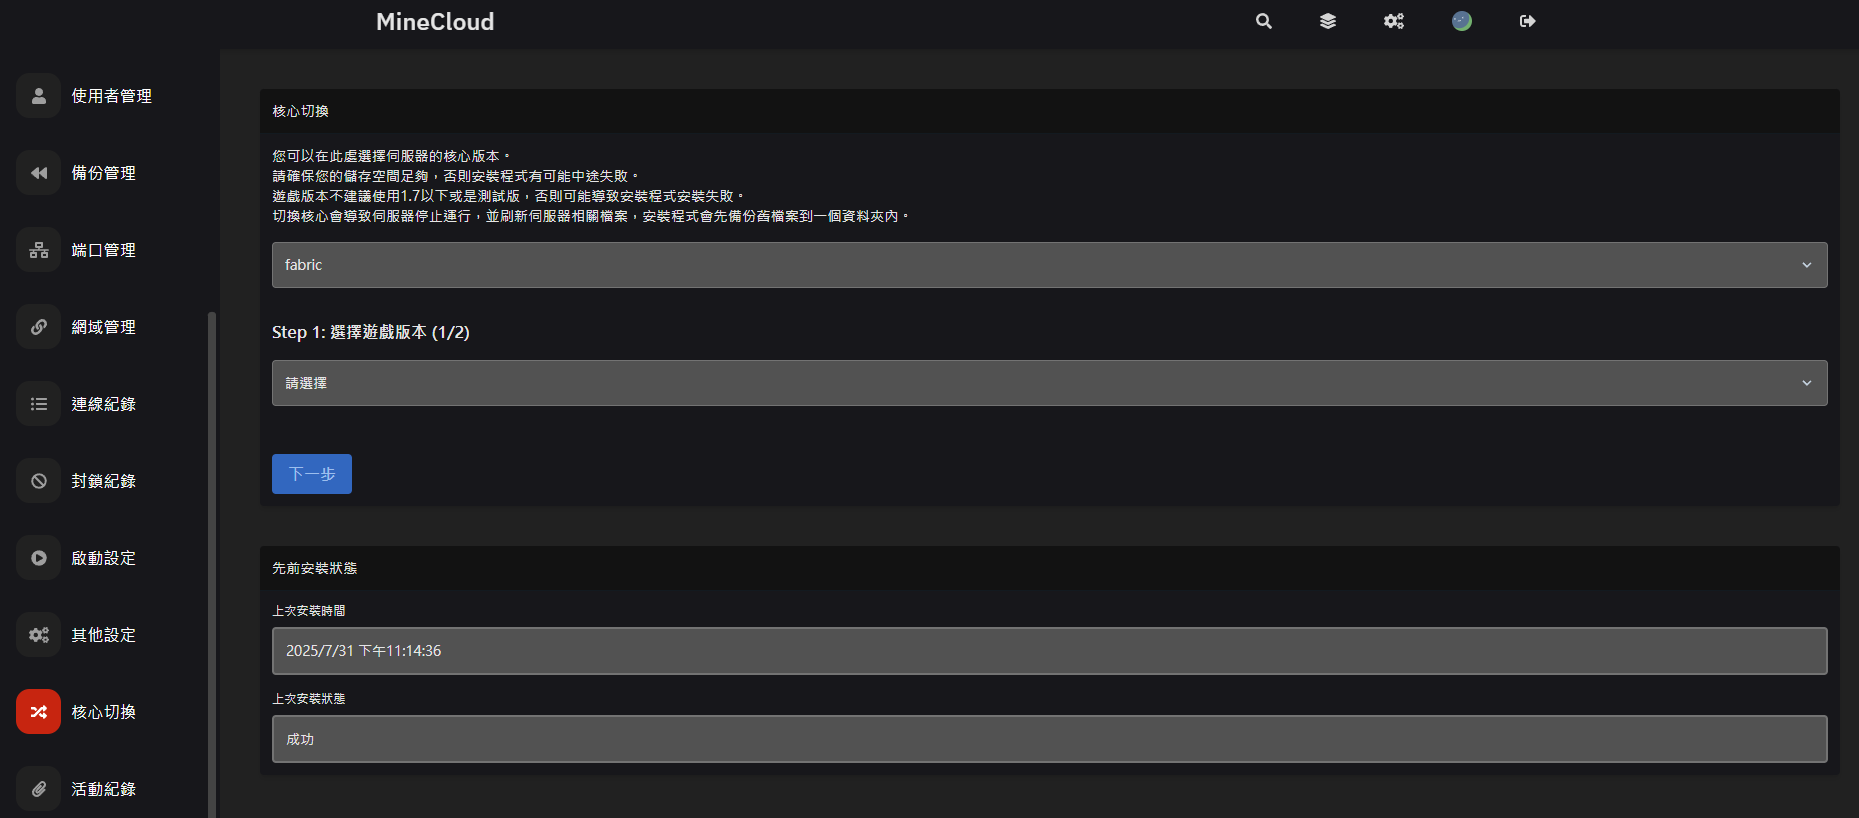Viewport: 1859px width, 818px height.
Task: Click the sidebar vertical scrollbar
Action: (x=211, y=560)
